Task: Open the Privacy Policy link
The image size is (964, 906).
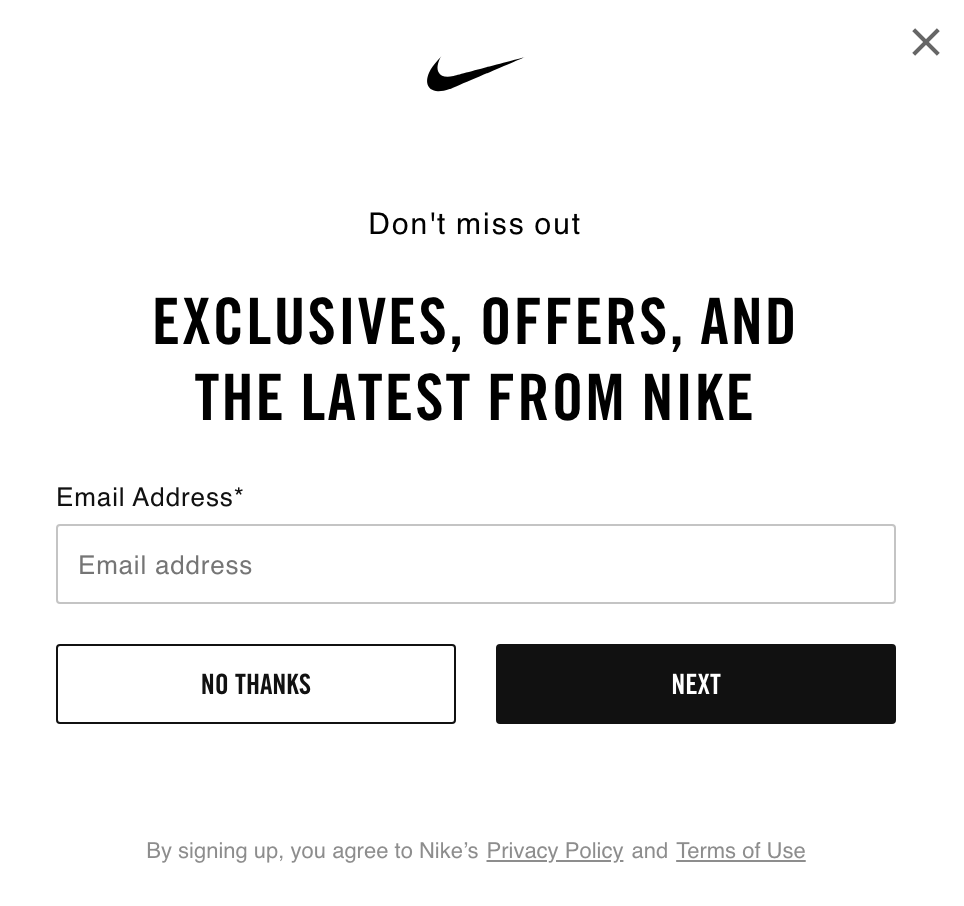Action: coord(555,851)
